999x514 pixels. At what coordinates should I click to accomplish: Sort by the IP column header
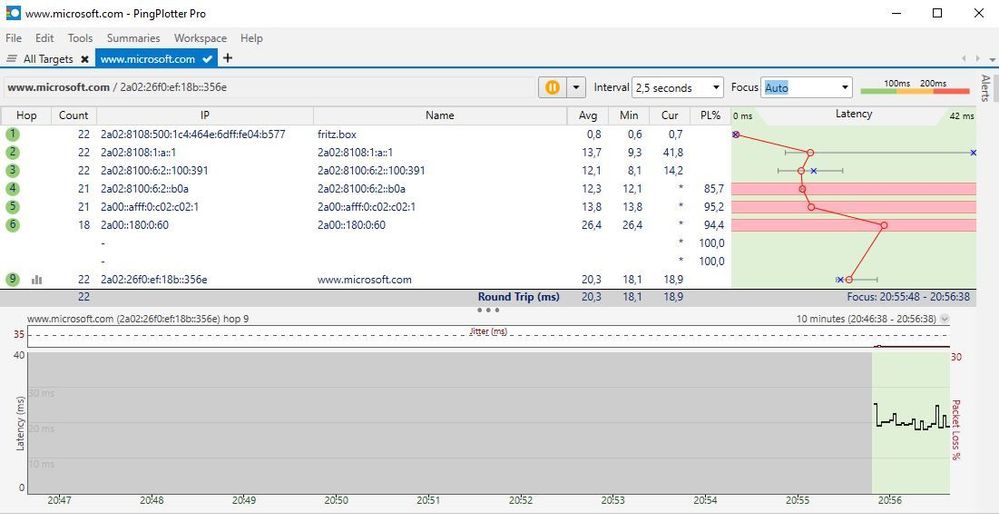coord(205,115)
